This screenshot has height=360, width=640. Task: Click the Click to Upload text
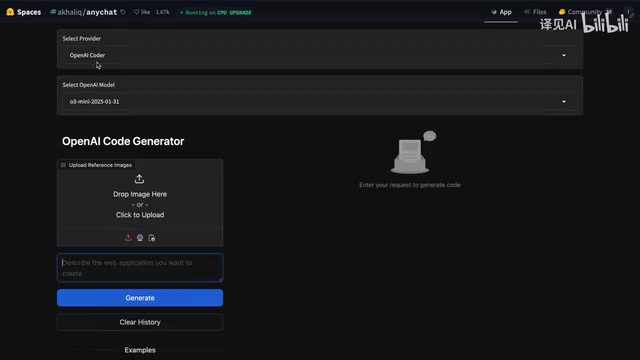[140, 215]
